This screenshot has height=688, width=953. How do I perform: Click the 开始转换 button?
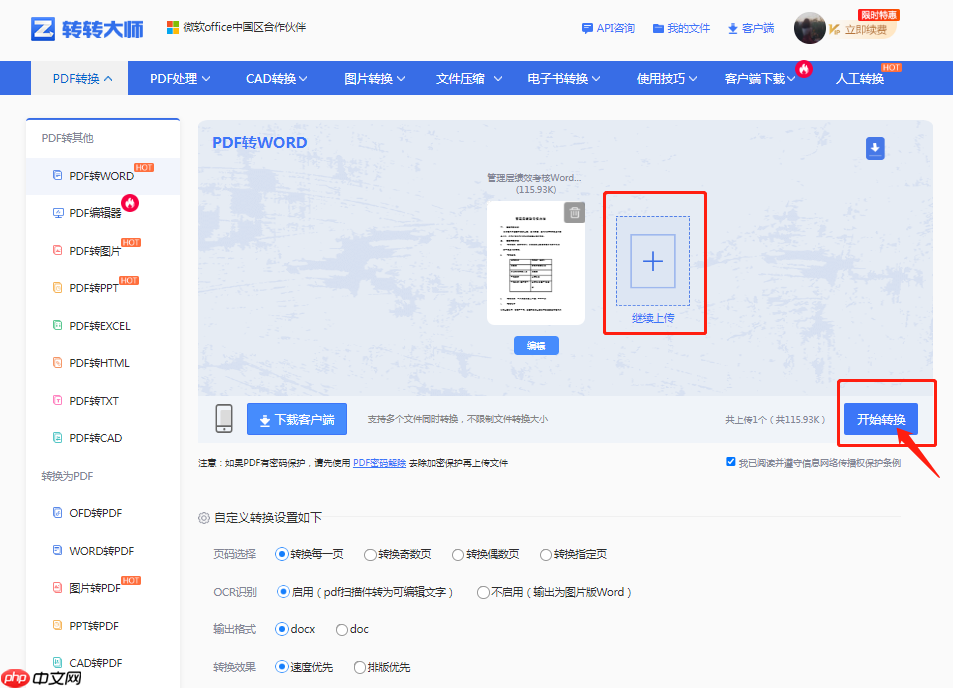tap(881, 419)
